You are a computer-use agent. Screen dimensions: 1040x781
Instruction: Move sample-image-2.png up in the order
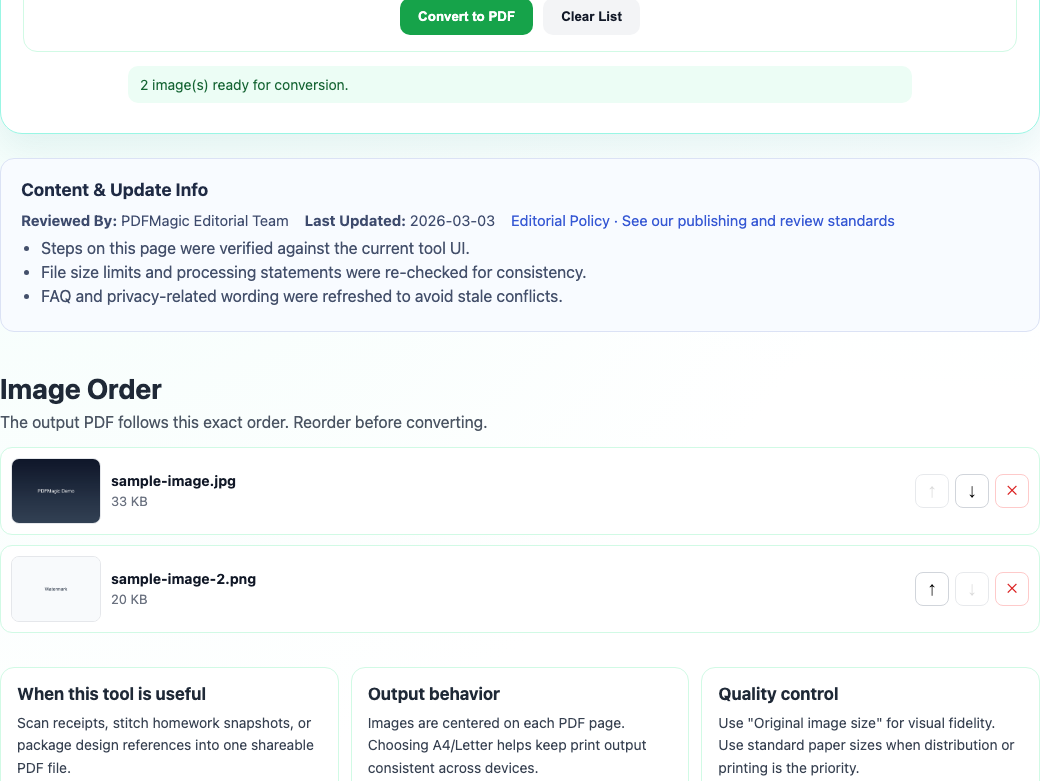[x=931, y=589]
